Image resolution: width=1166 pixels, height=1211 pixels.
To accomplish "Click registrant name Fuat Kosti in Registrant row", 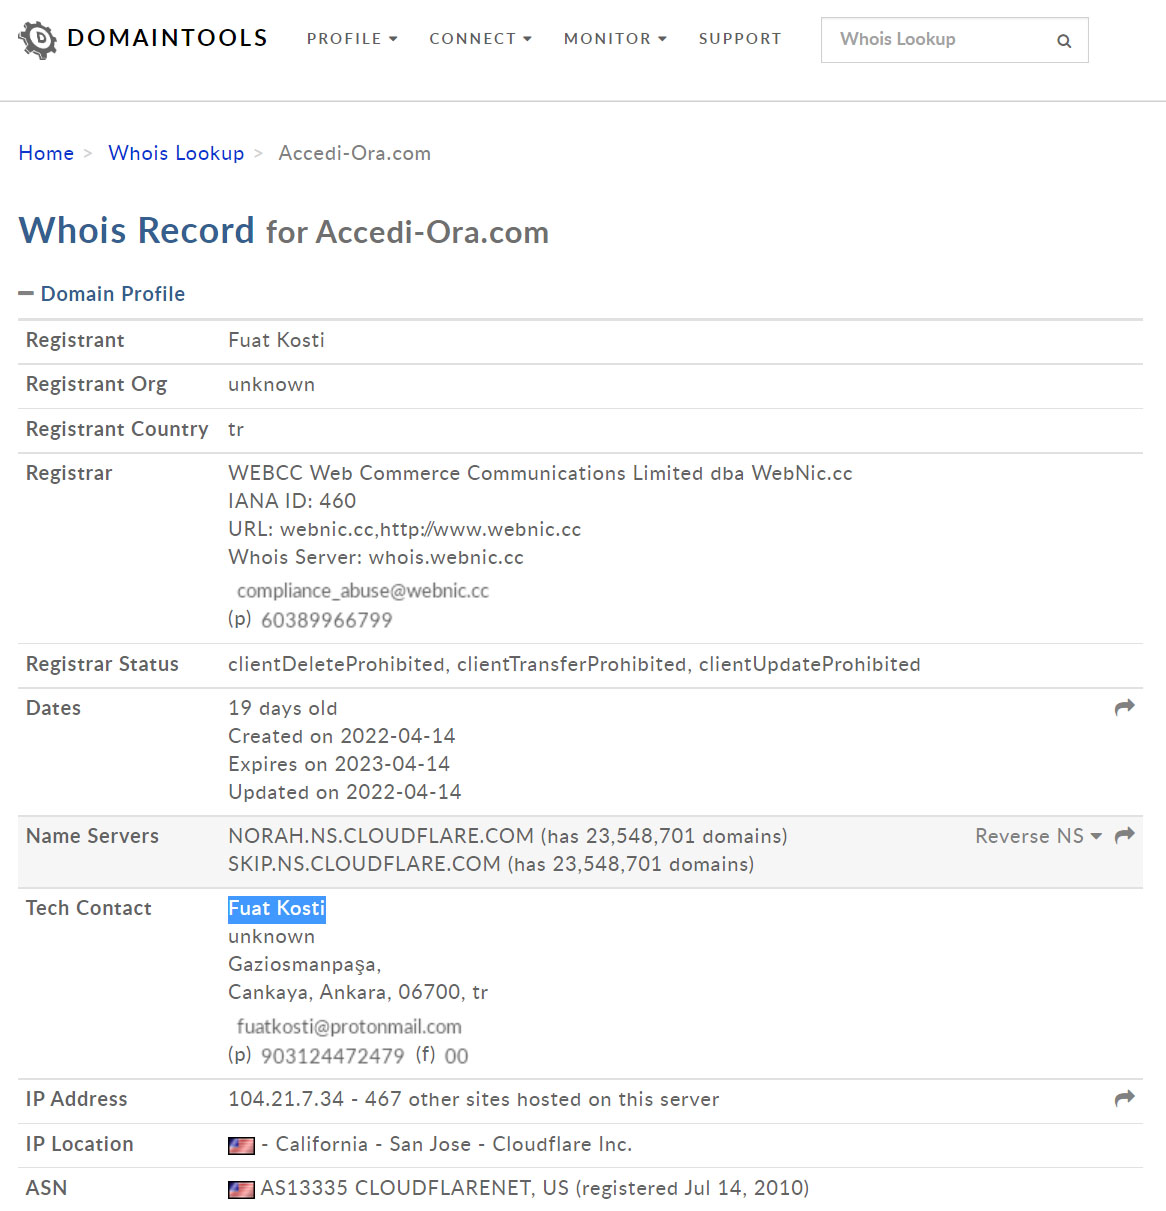I will 276,340.
